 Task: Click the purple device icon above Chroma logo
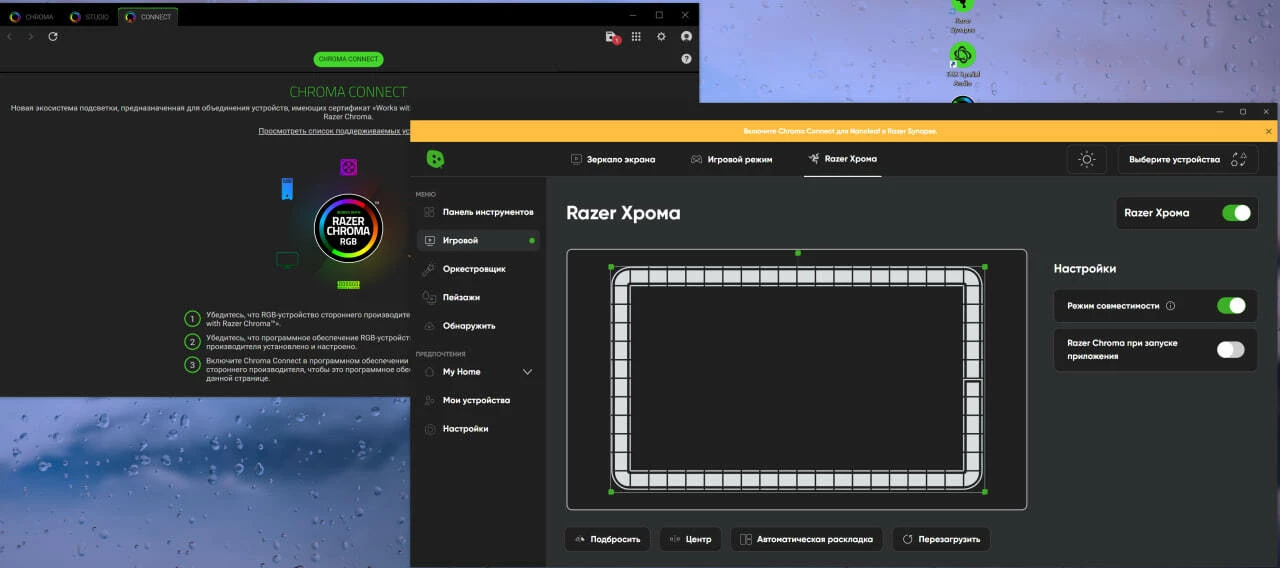(x=348, y=167)
